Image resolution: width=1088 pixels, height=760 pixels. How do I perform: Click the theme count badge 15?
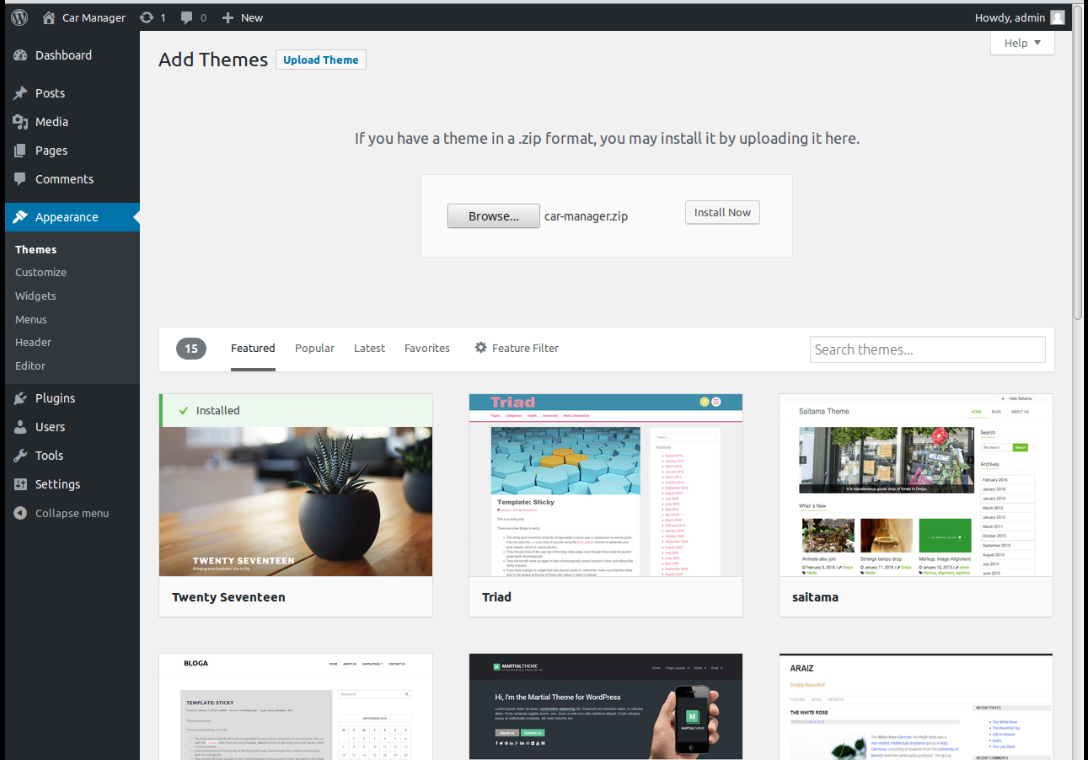[191, 348]
